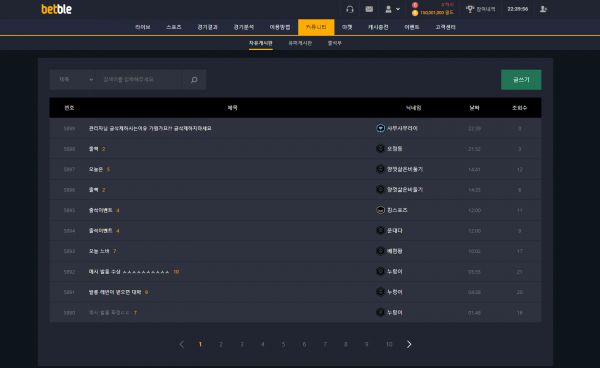This screenshot has height=368, width=600.
Task: Open the dimmed post numbered 5890
Action: pyautogui.click(x=109, y=313)
